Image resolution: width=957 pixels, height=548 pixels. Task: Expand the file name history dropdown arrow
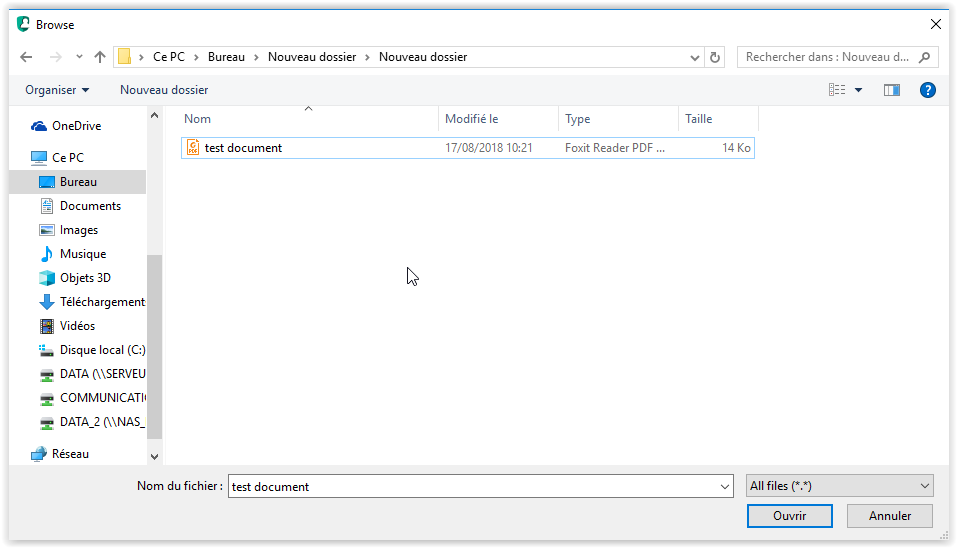(x=725, y=487)
